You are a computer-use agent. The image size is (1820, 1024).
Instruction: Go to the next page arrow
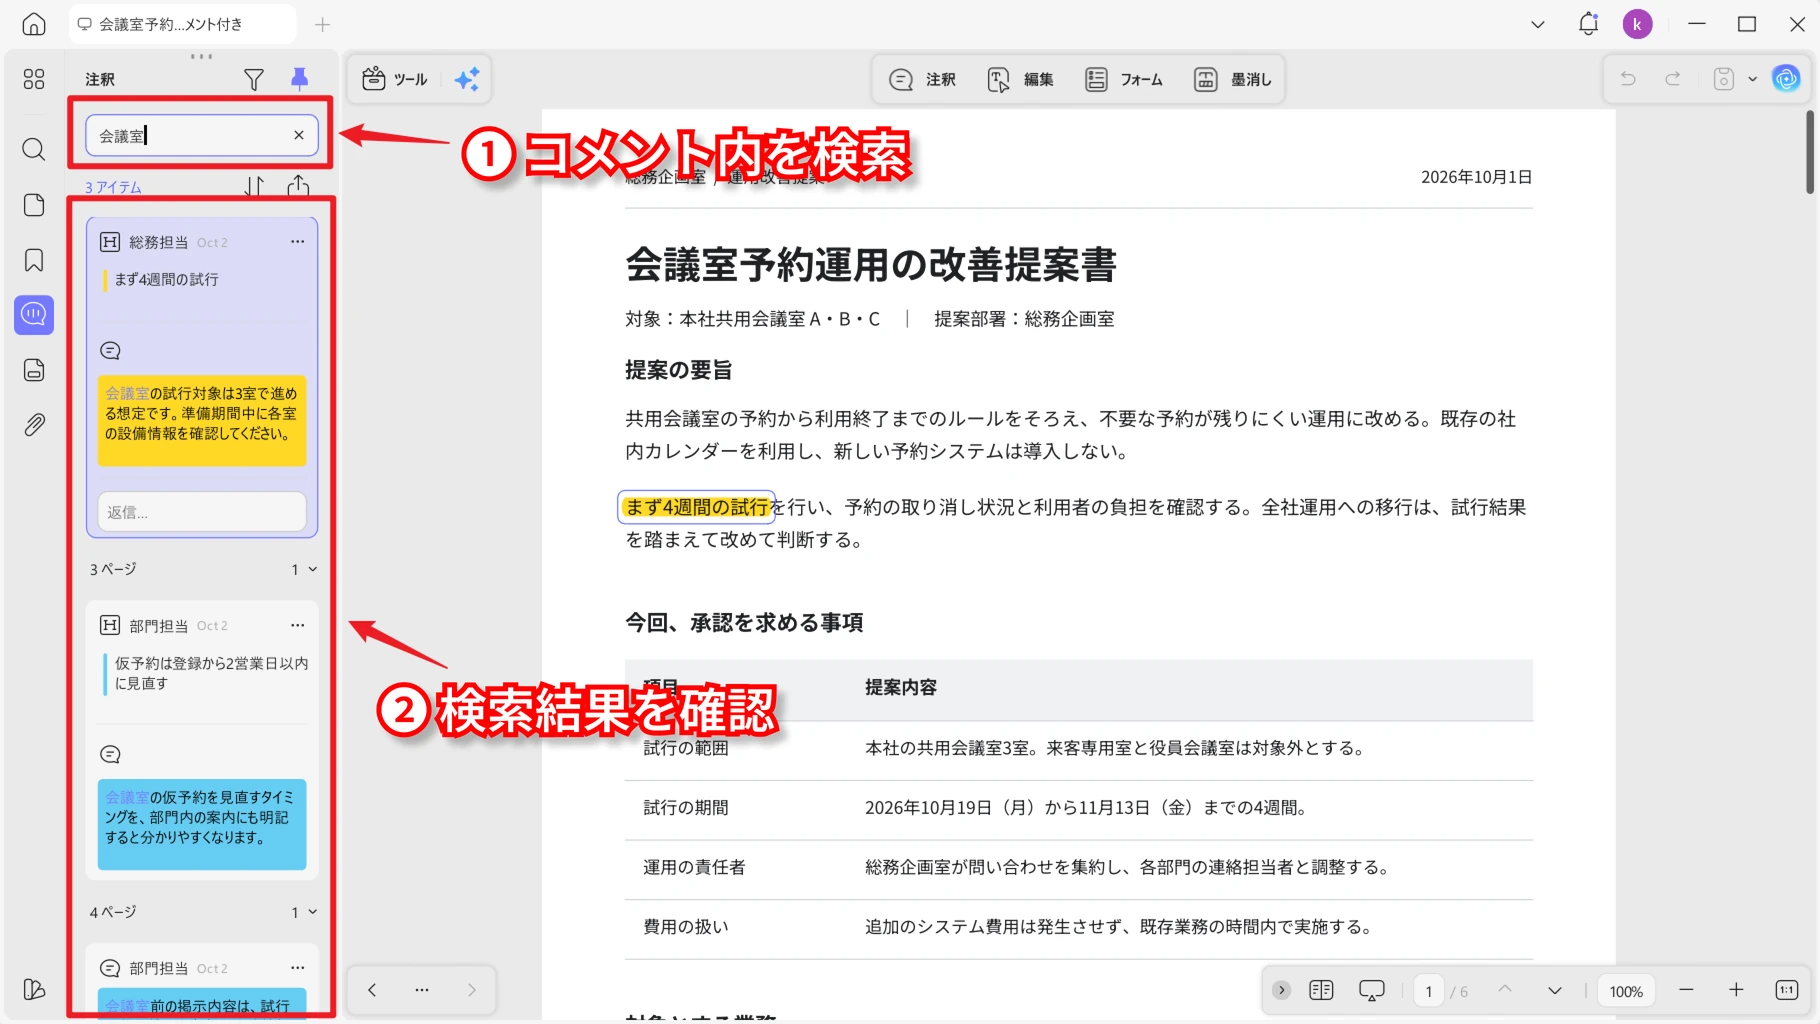click(x=1555, y=990)
